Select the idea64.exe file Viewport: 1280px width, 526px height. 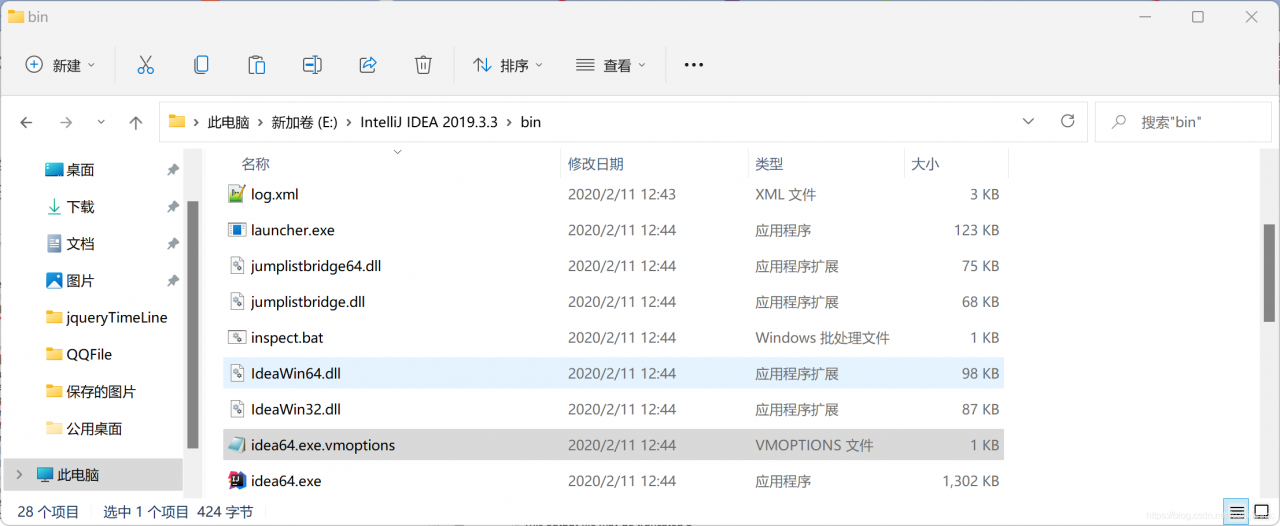(286, 481)
